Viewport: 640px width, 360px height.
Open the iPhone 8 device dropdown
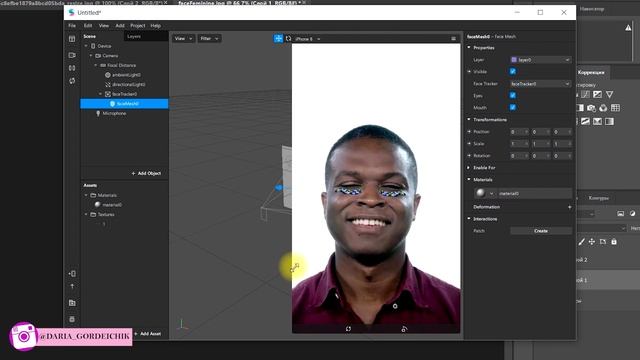(307, 39)
